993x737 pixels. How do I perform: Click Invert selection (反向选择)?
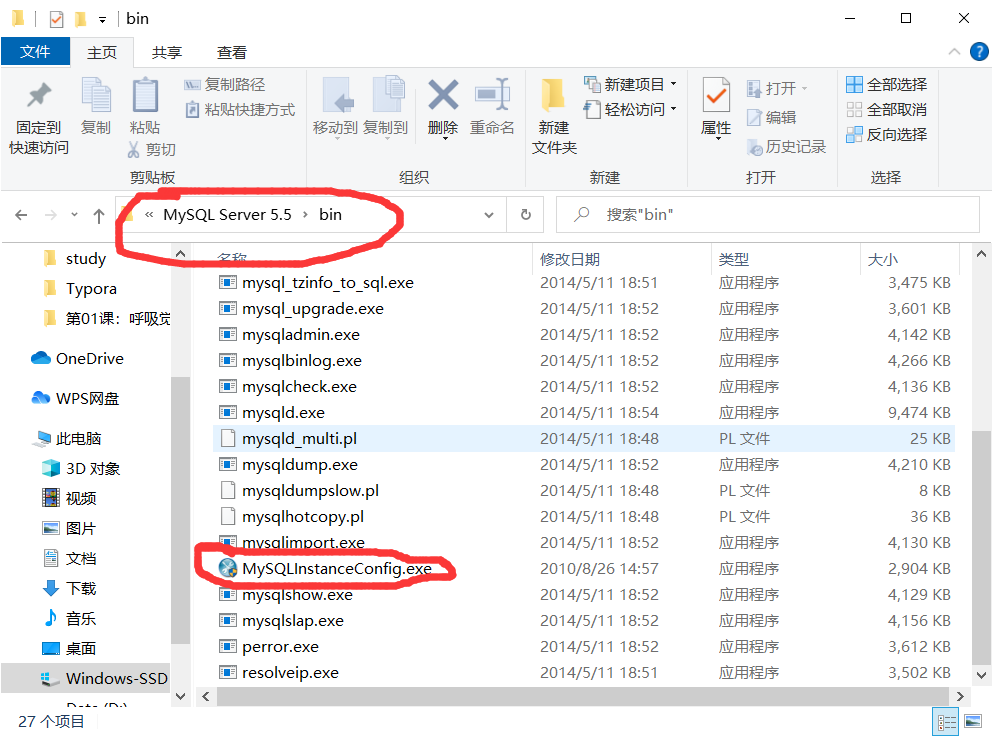coord(887,134)
